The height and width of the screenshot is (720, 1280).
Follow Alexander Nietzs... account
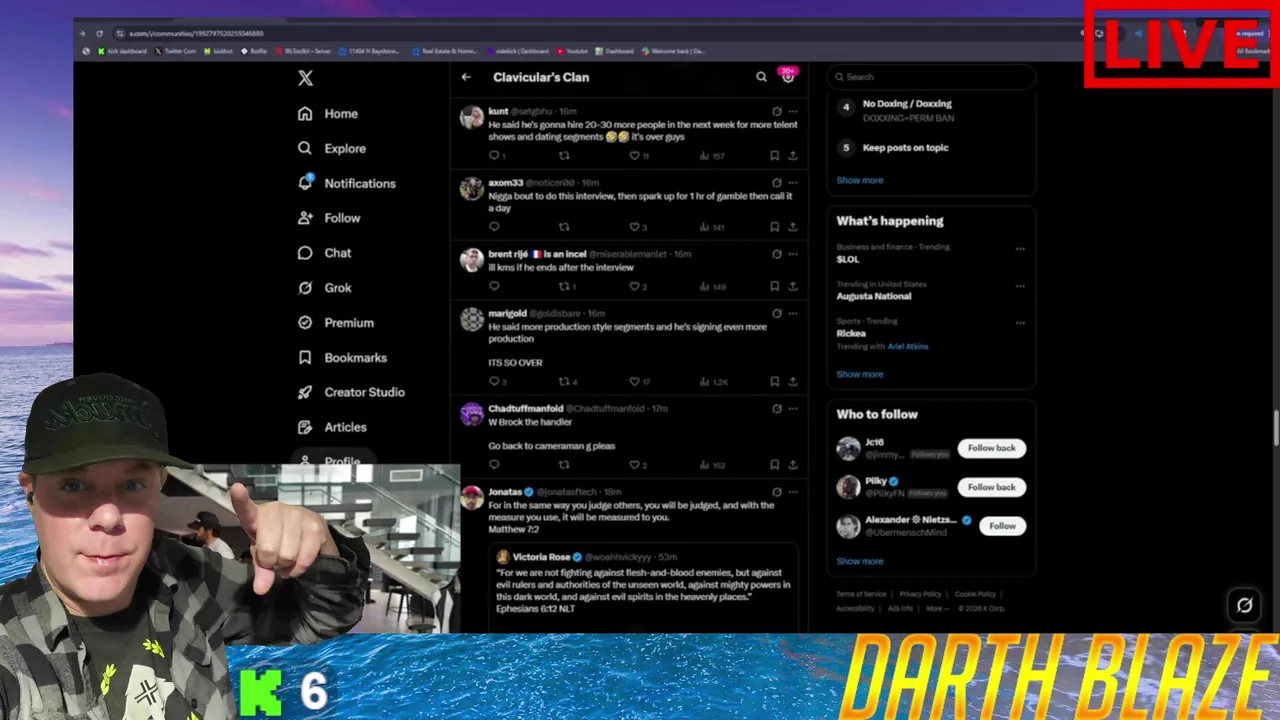click(x=1002, y=526)
